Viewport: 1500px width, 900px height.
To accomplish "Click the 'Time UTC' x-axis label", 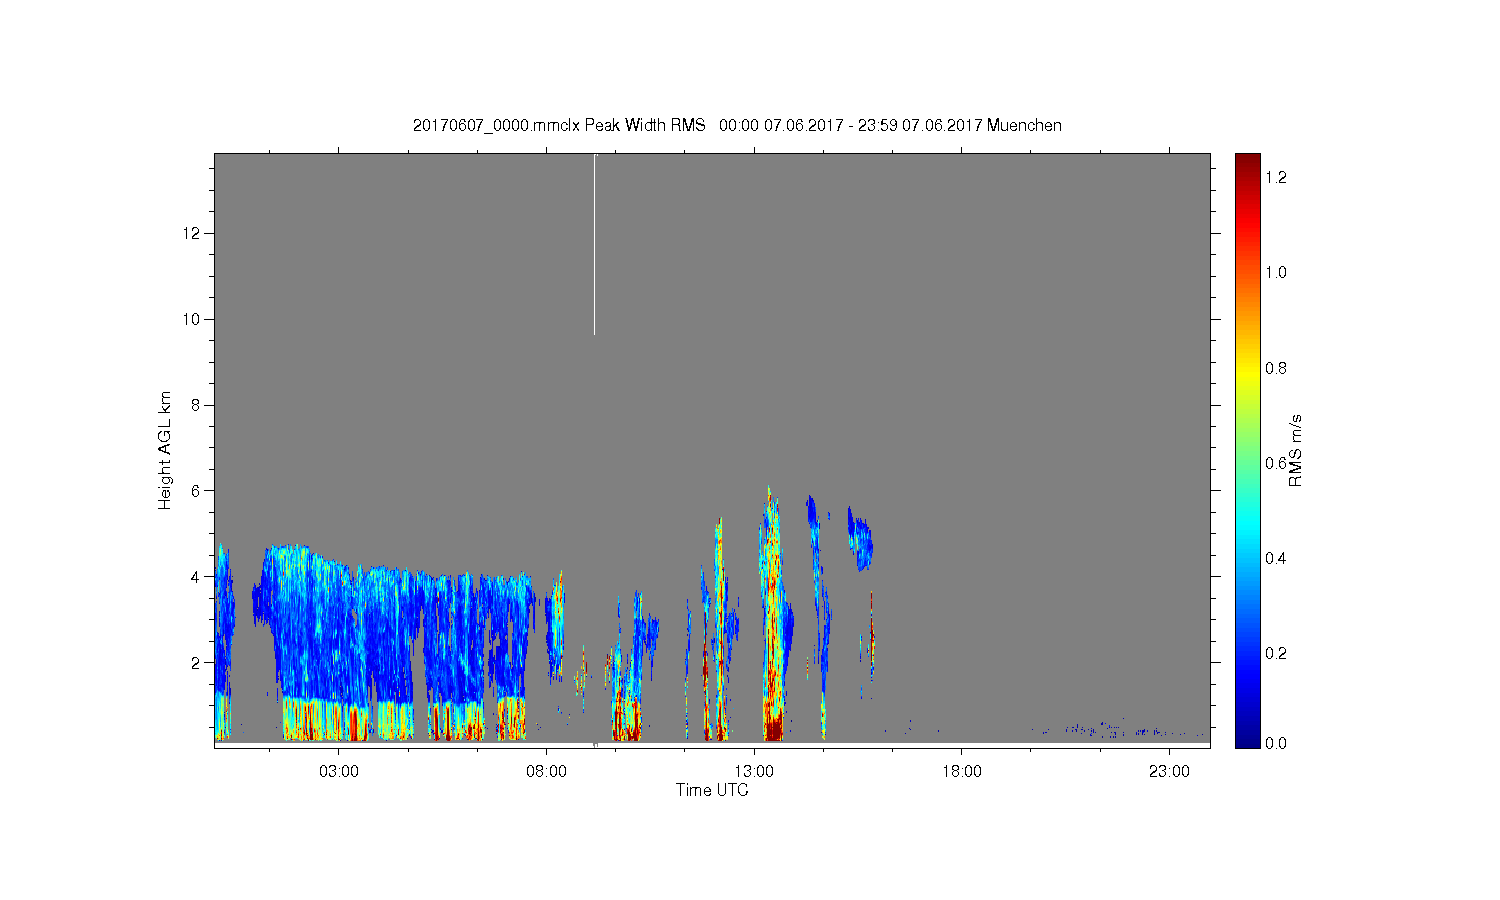I will [712, 790].
